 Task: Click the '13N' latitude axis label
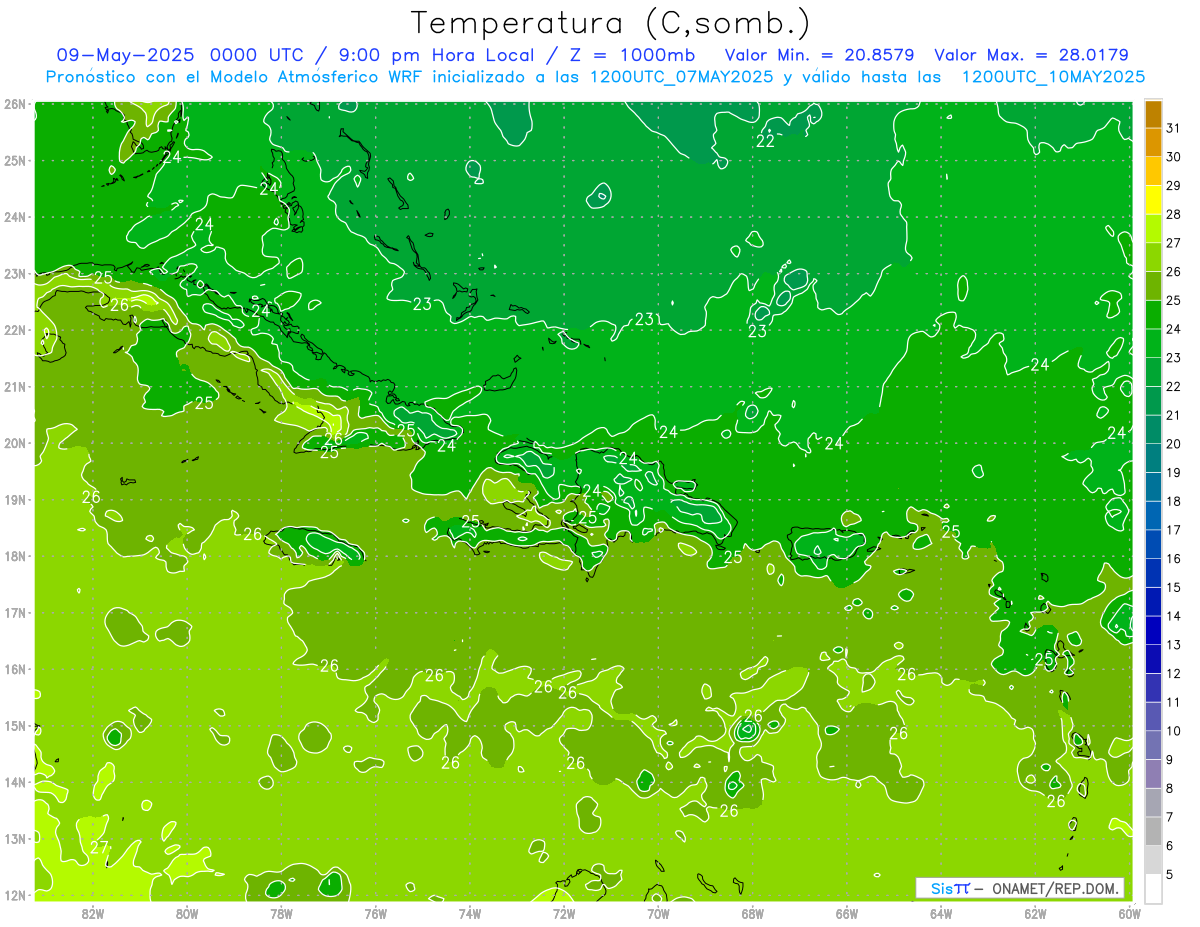pyautogui.click(x=15, y=839)
